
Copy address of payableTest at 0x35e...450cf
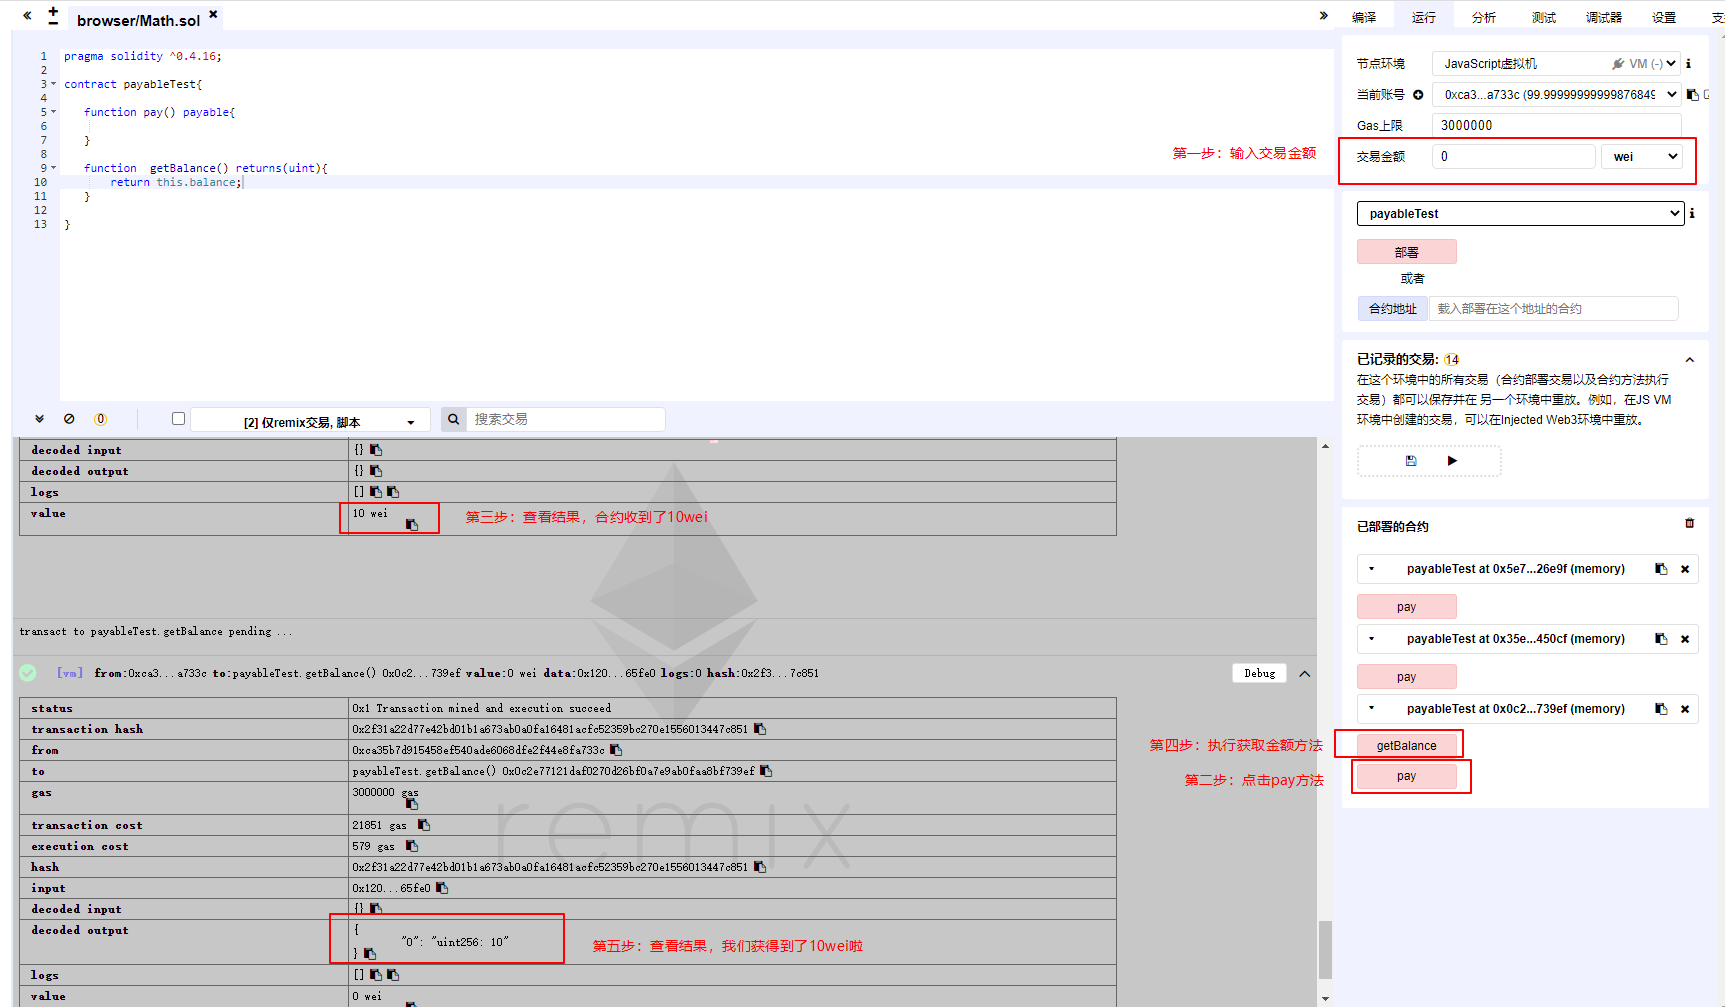(x=1661, y=639)
